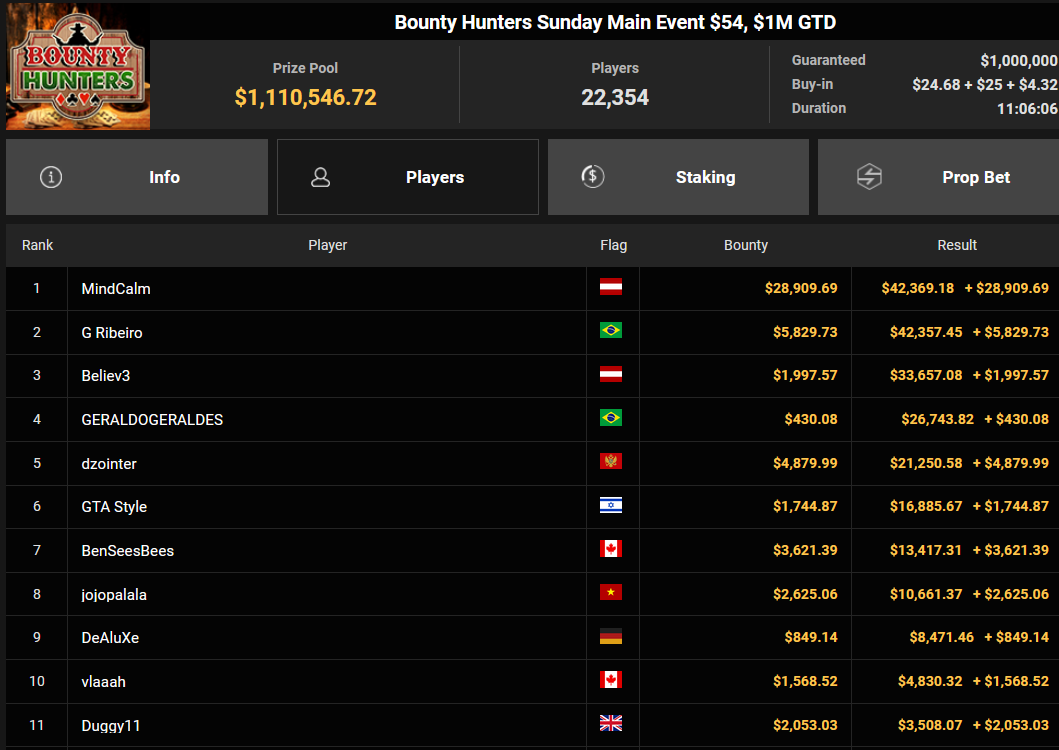Click the Result column header

click(x=957, y=245)
